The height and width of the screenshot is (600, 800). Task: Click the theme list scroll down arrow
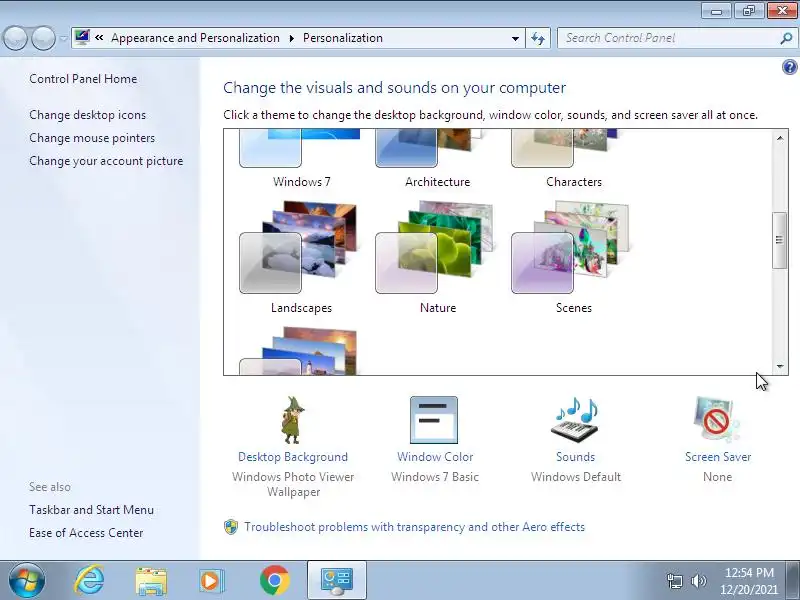pyautogui.click(x=780, y=366)
